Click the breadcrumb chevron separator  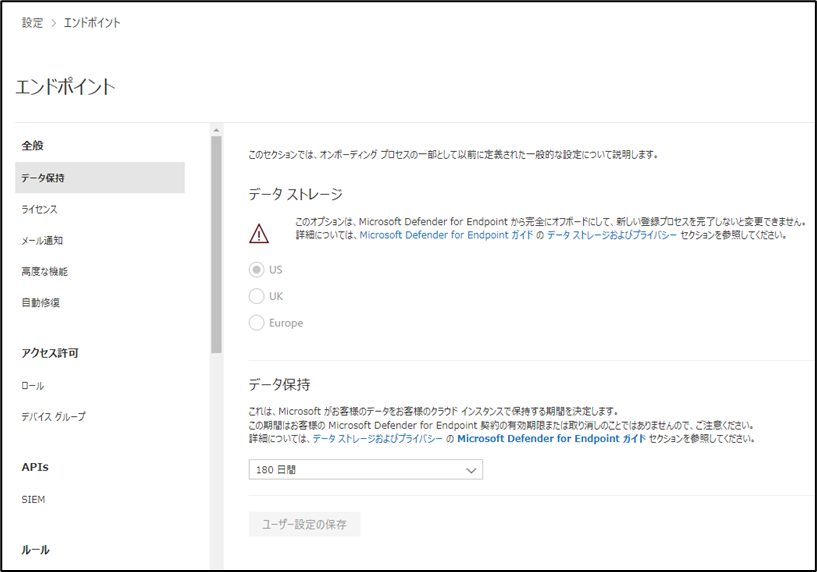(53, 23)
